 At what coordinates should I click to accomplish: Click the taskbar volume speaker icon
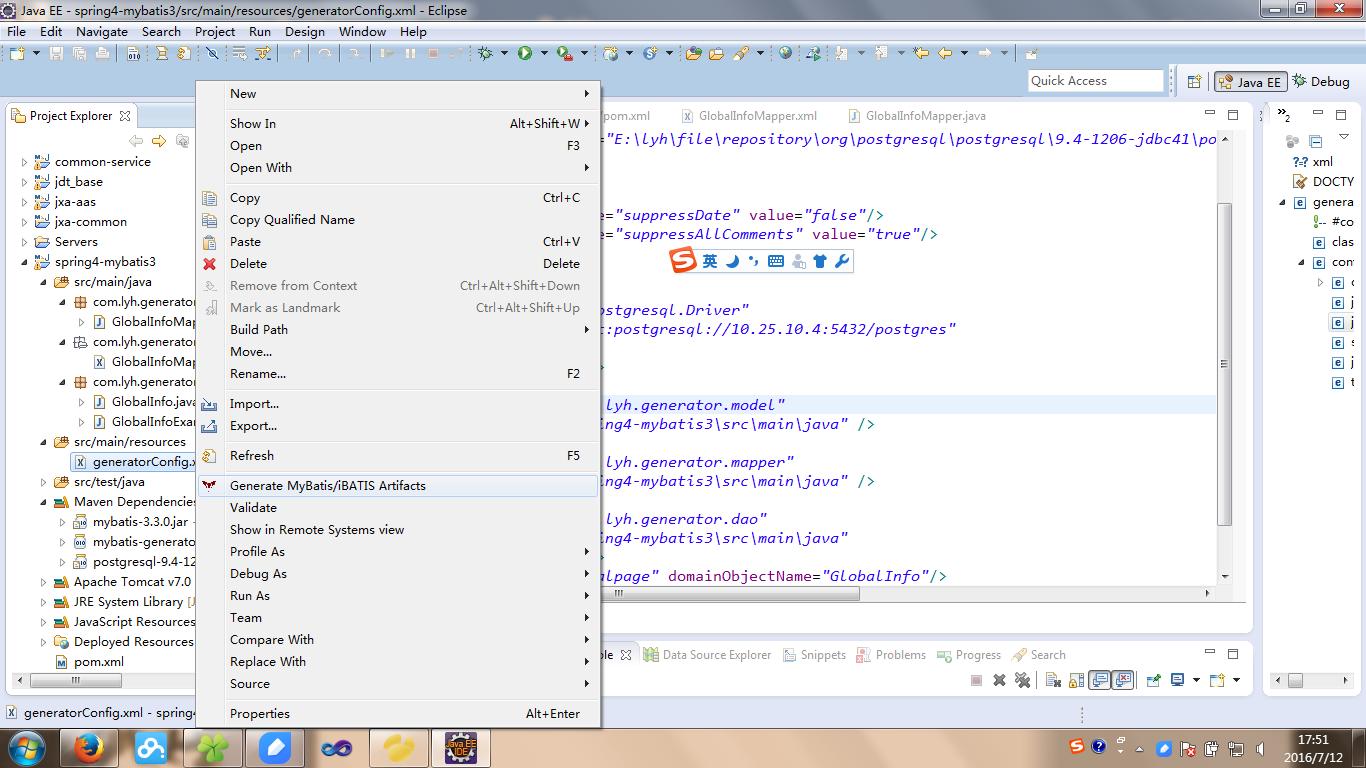(1259, 747)
